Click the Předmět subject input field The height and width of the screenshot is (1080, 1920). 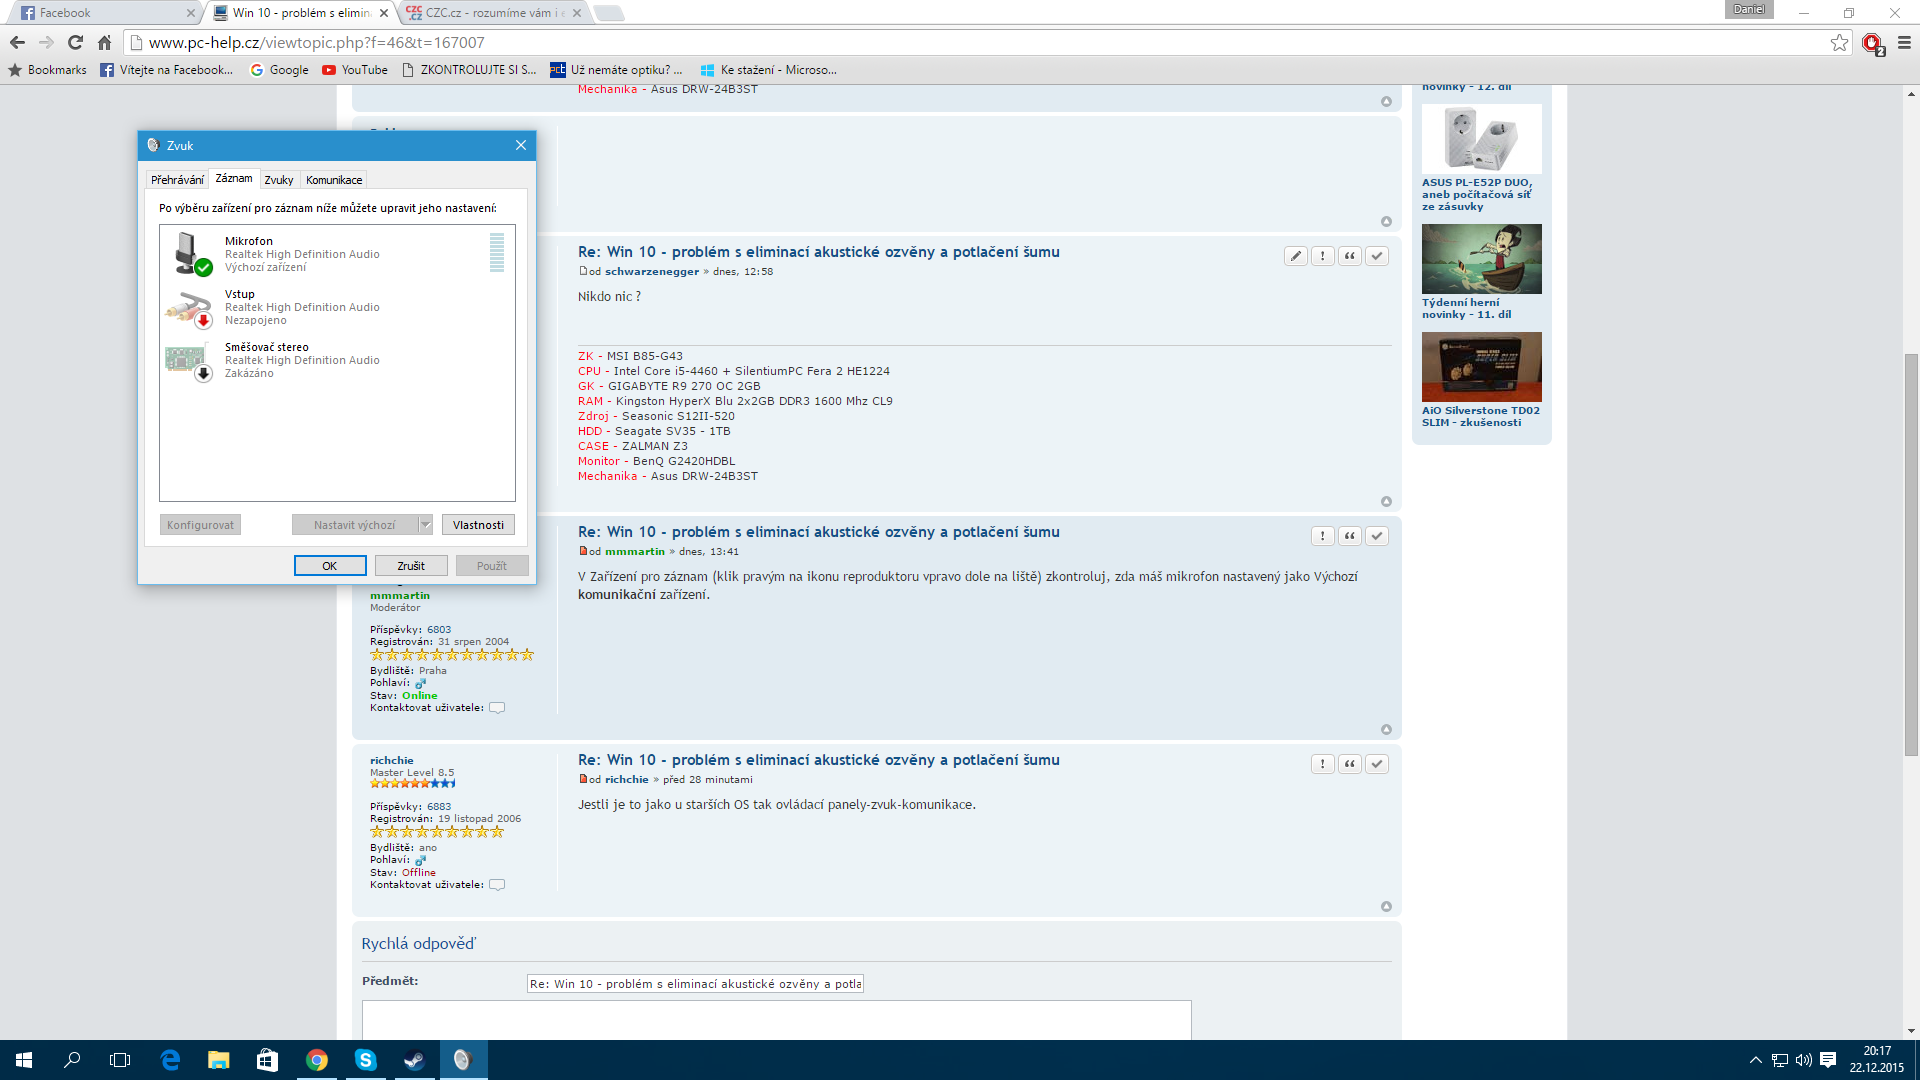[695, 984]
